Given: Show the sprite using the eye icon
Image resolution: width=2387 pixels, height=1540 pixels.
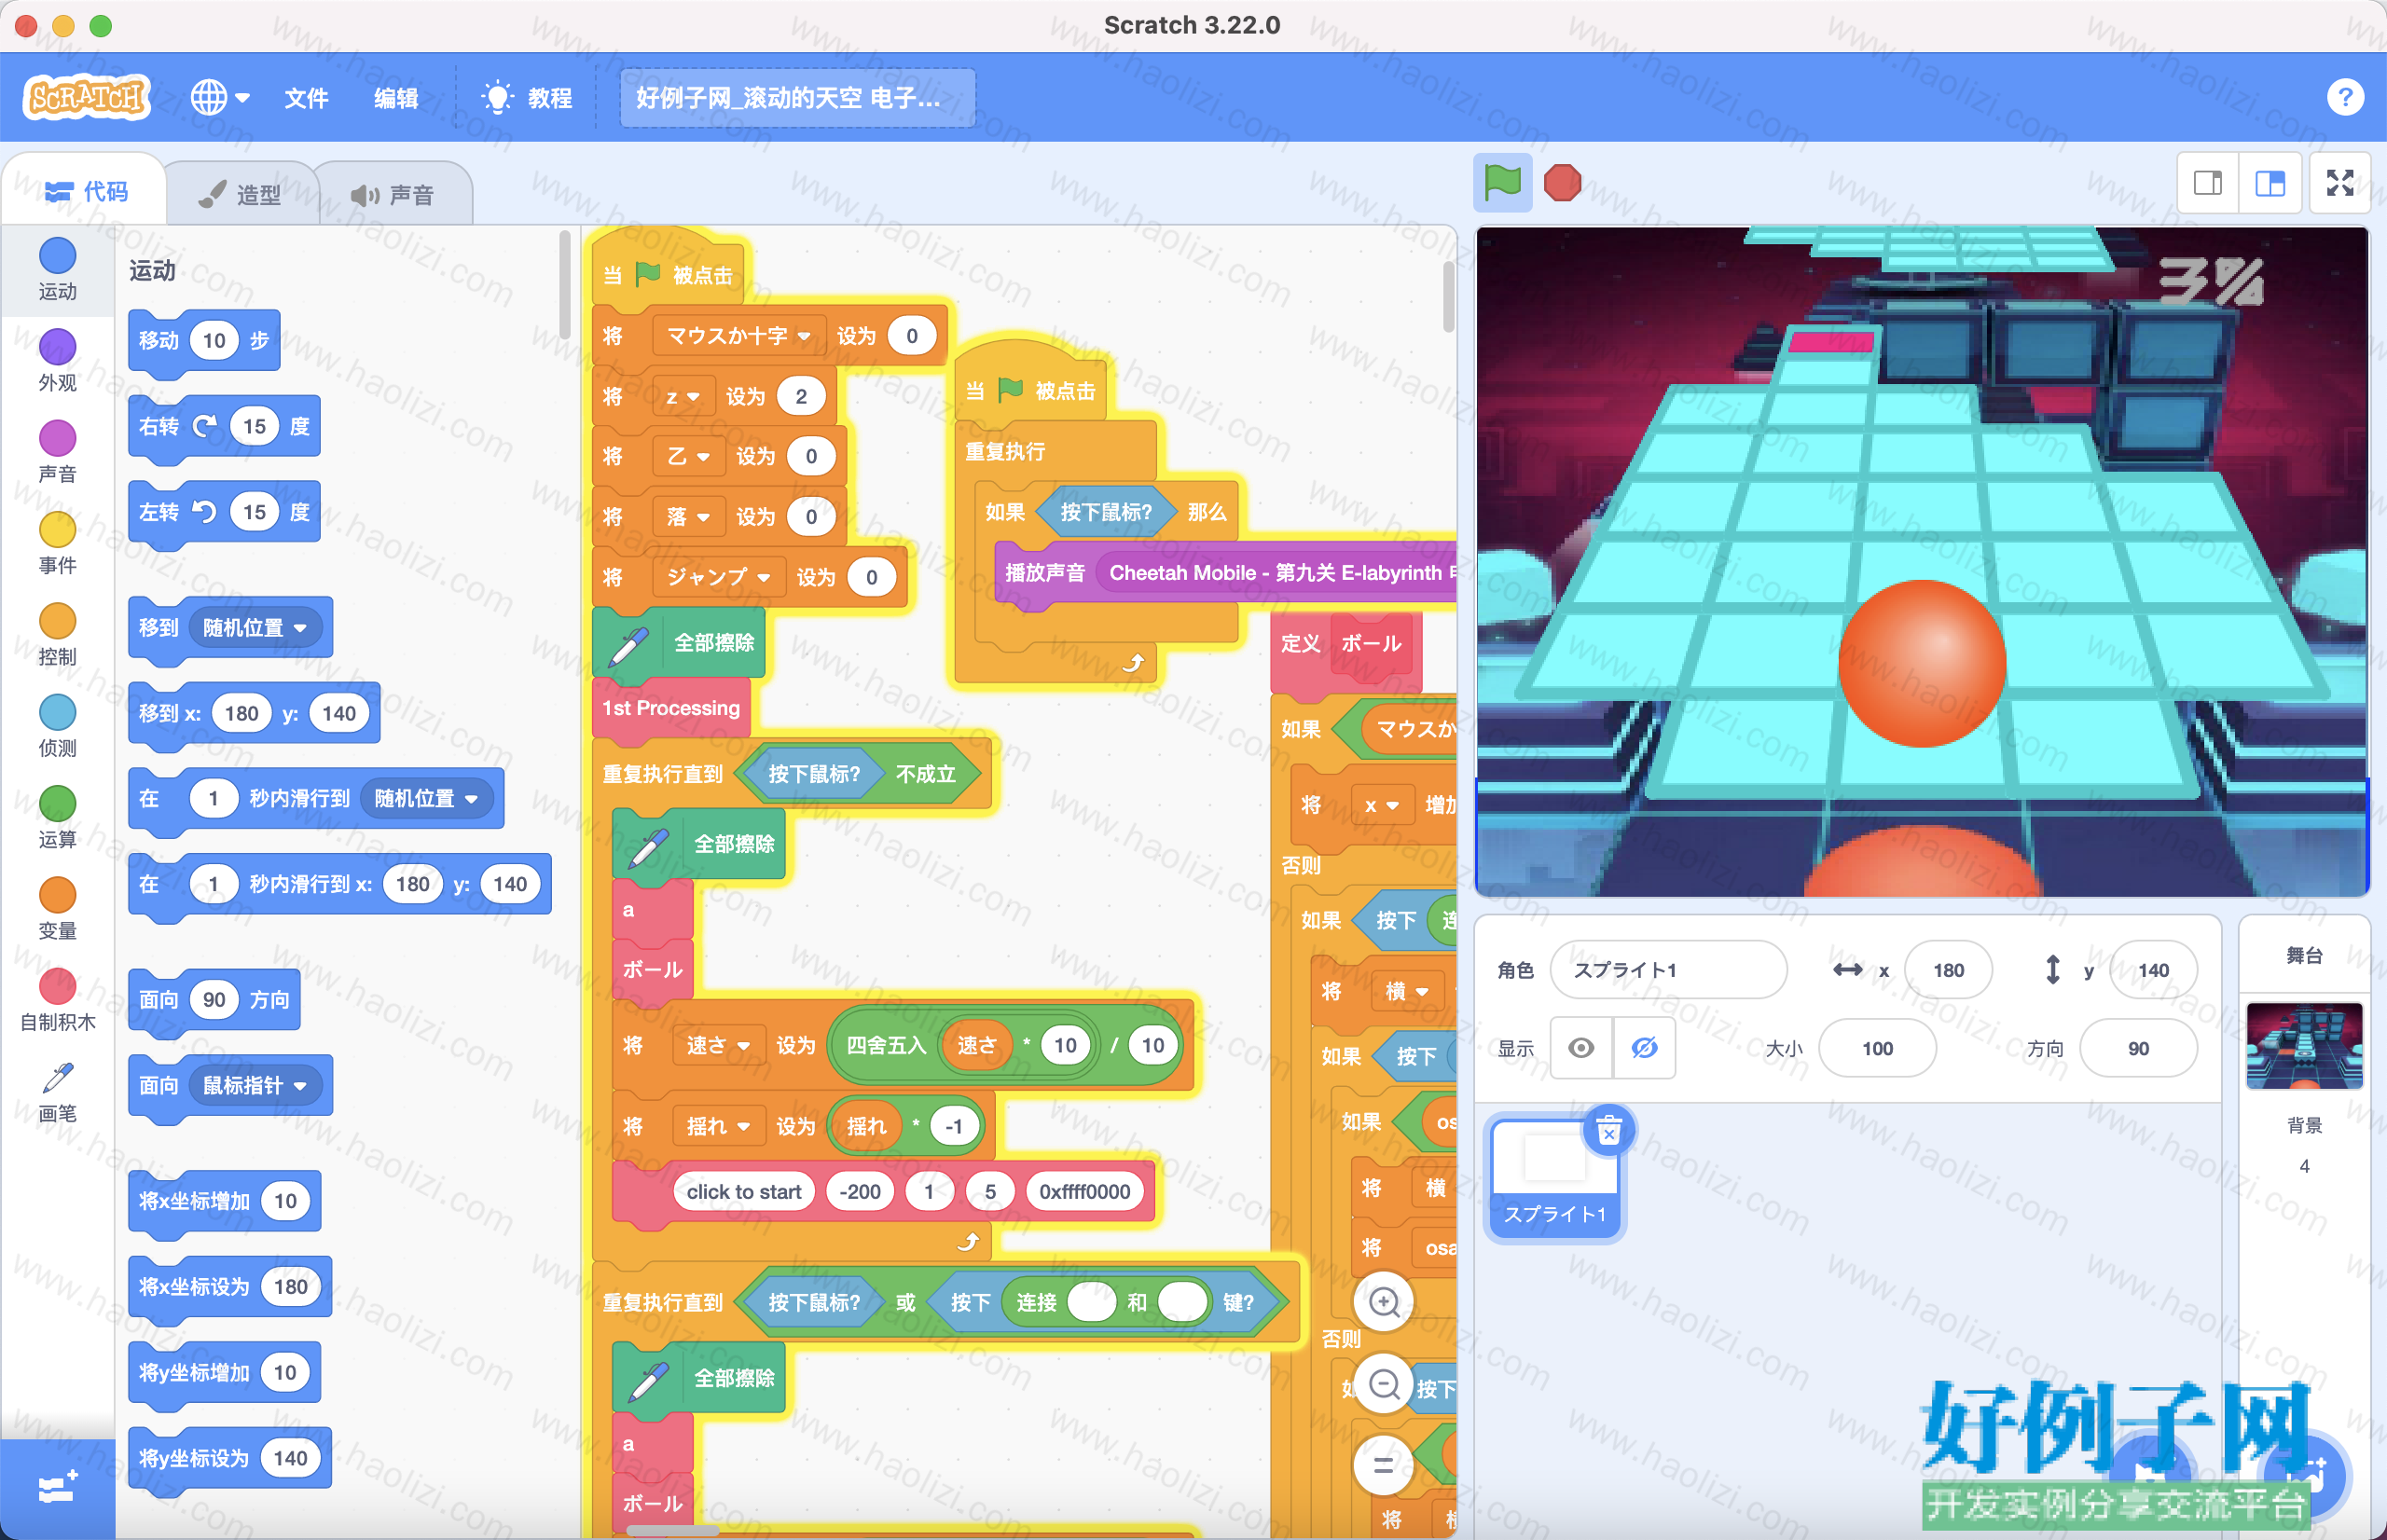Looking at the screenshot, I should (1580, 1048).
